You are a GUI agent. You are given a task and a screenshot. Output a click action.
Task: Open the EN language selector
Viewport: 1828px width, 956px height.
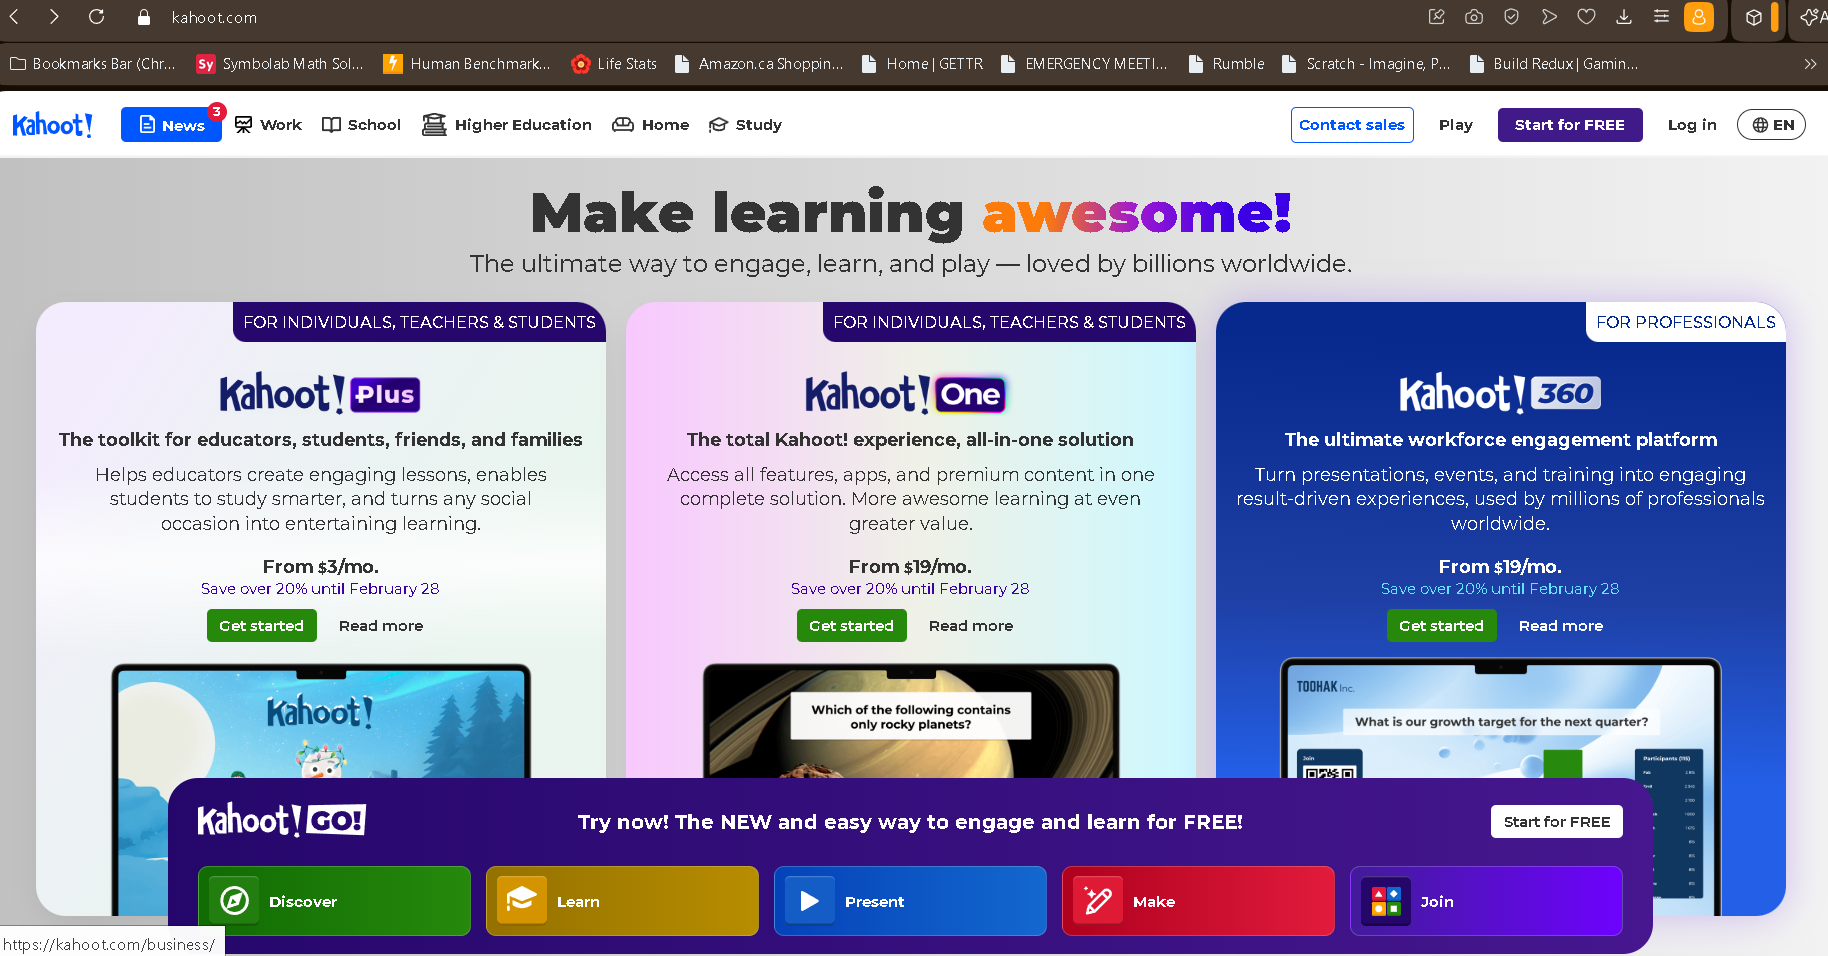1771,125
